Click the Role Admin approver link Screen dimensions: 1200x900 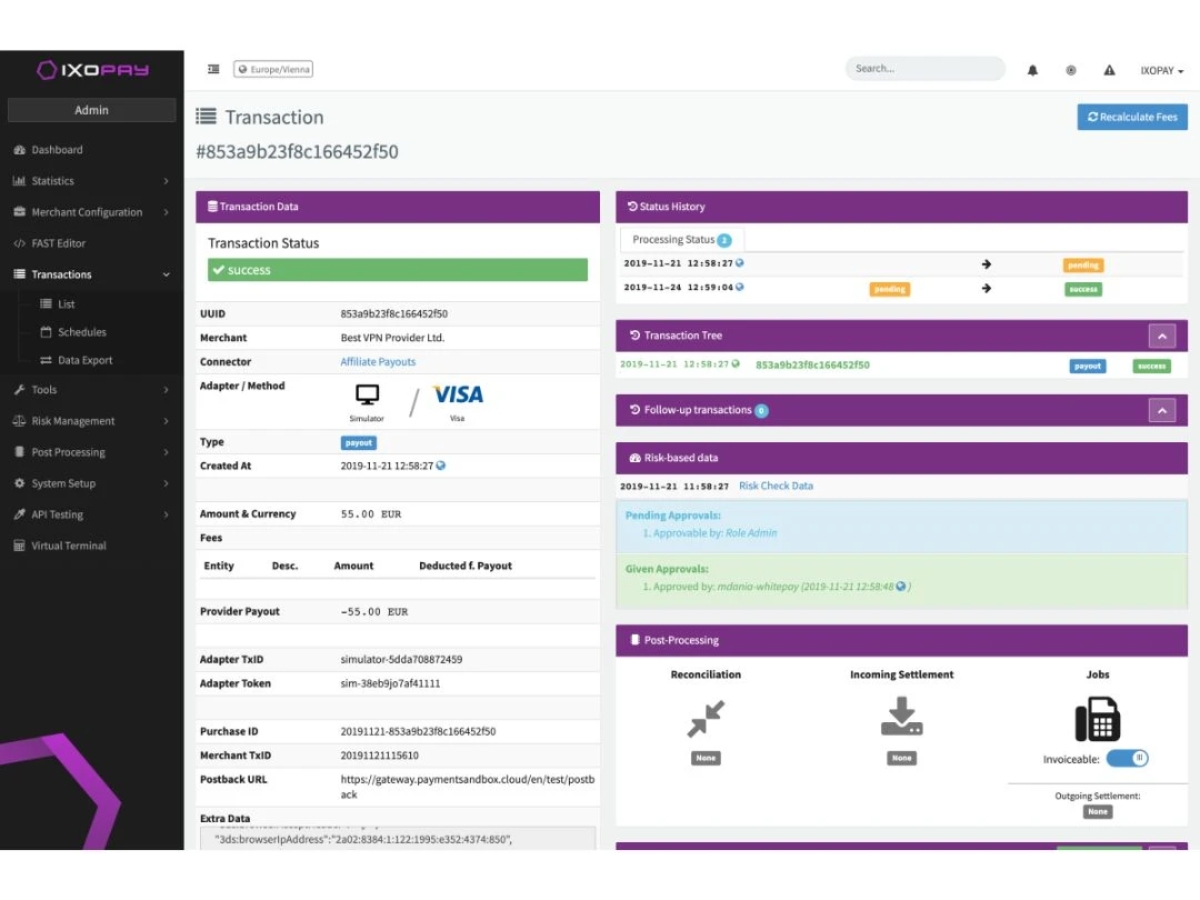(x=751, y=533)
